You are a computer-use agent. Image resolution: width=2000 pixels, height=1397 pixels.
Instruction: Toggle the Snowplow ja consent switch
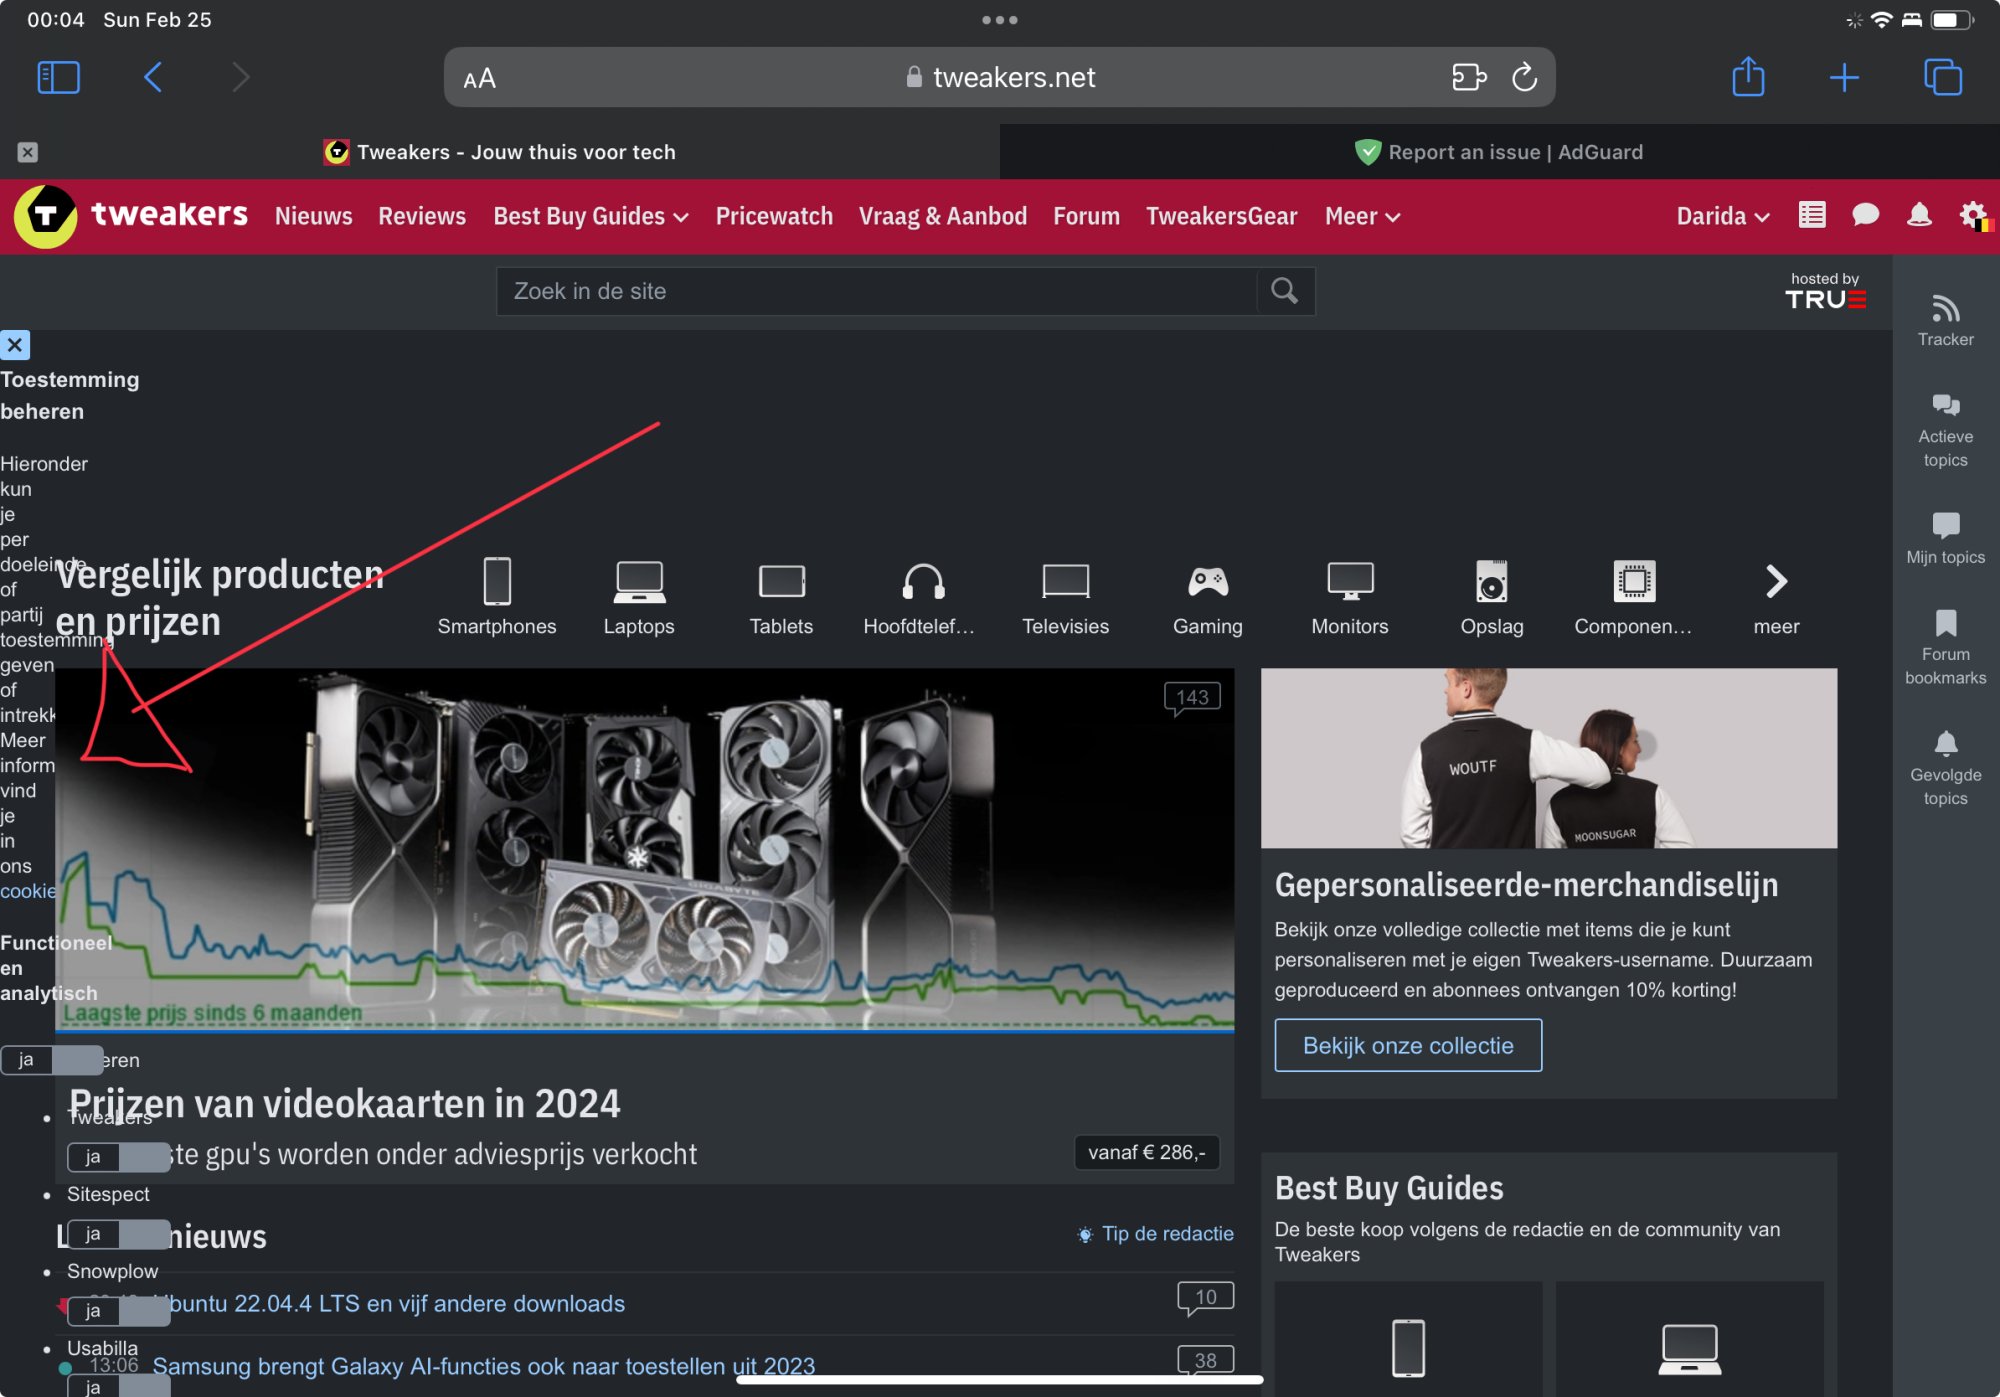tap(118, 1311)
